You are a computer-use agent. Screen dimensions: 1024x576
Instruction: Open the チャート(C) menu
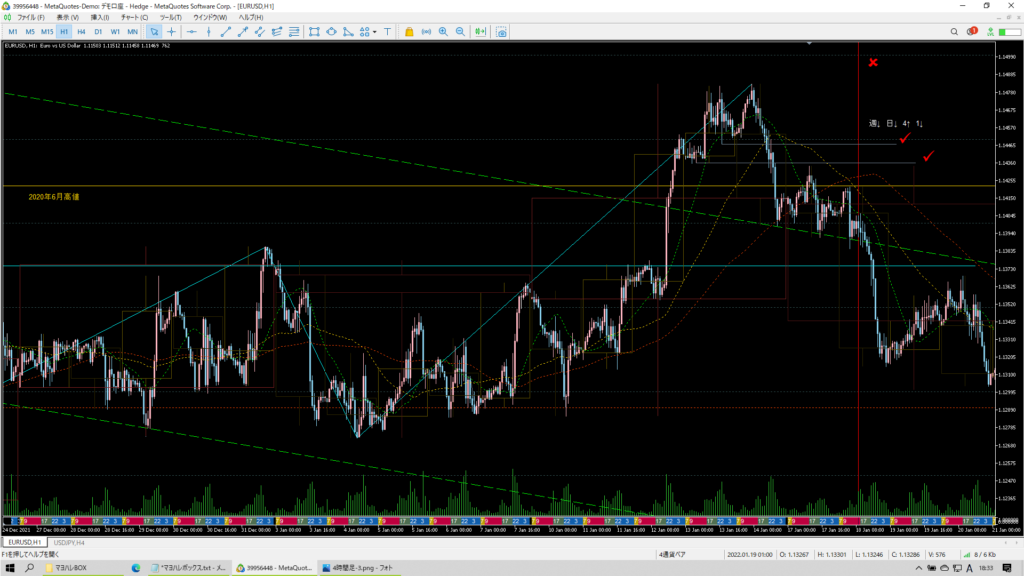click(x=133, y=18)
